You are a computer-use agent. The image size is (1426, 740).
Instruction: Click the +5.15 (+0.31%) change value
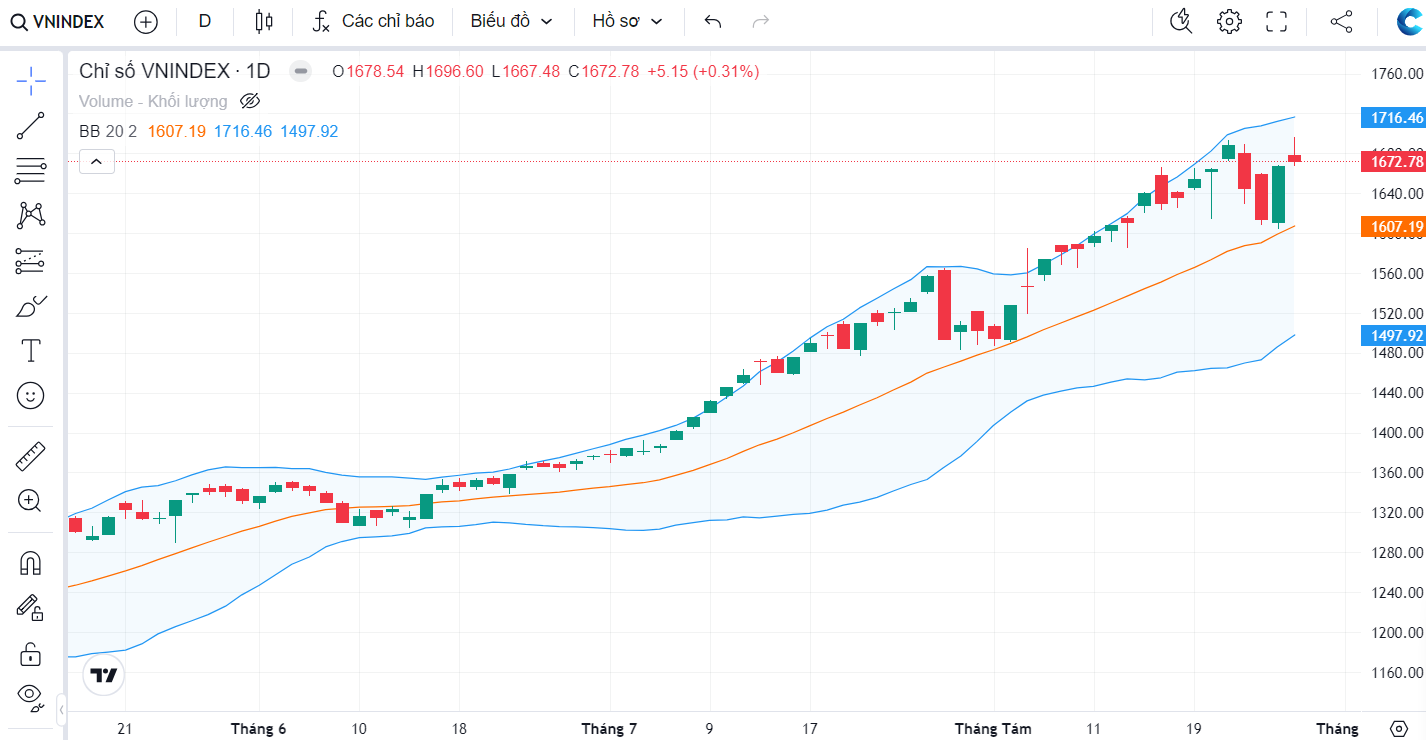point(703,71)
